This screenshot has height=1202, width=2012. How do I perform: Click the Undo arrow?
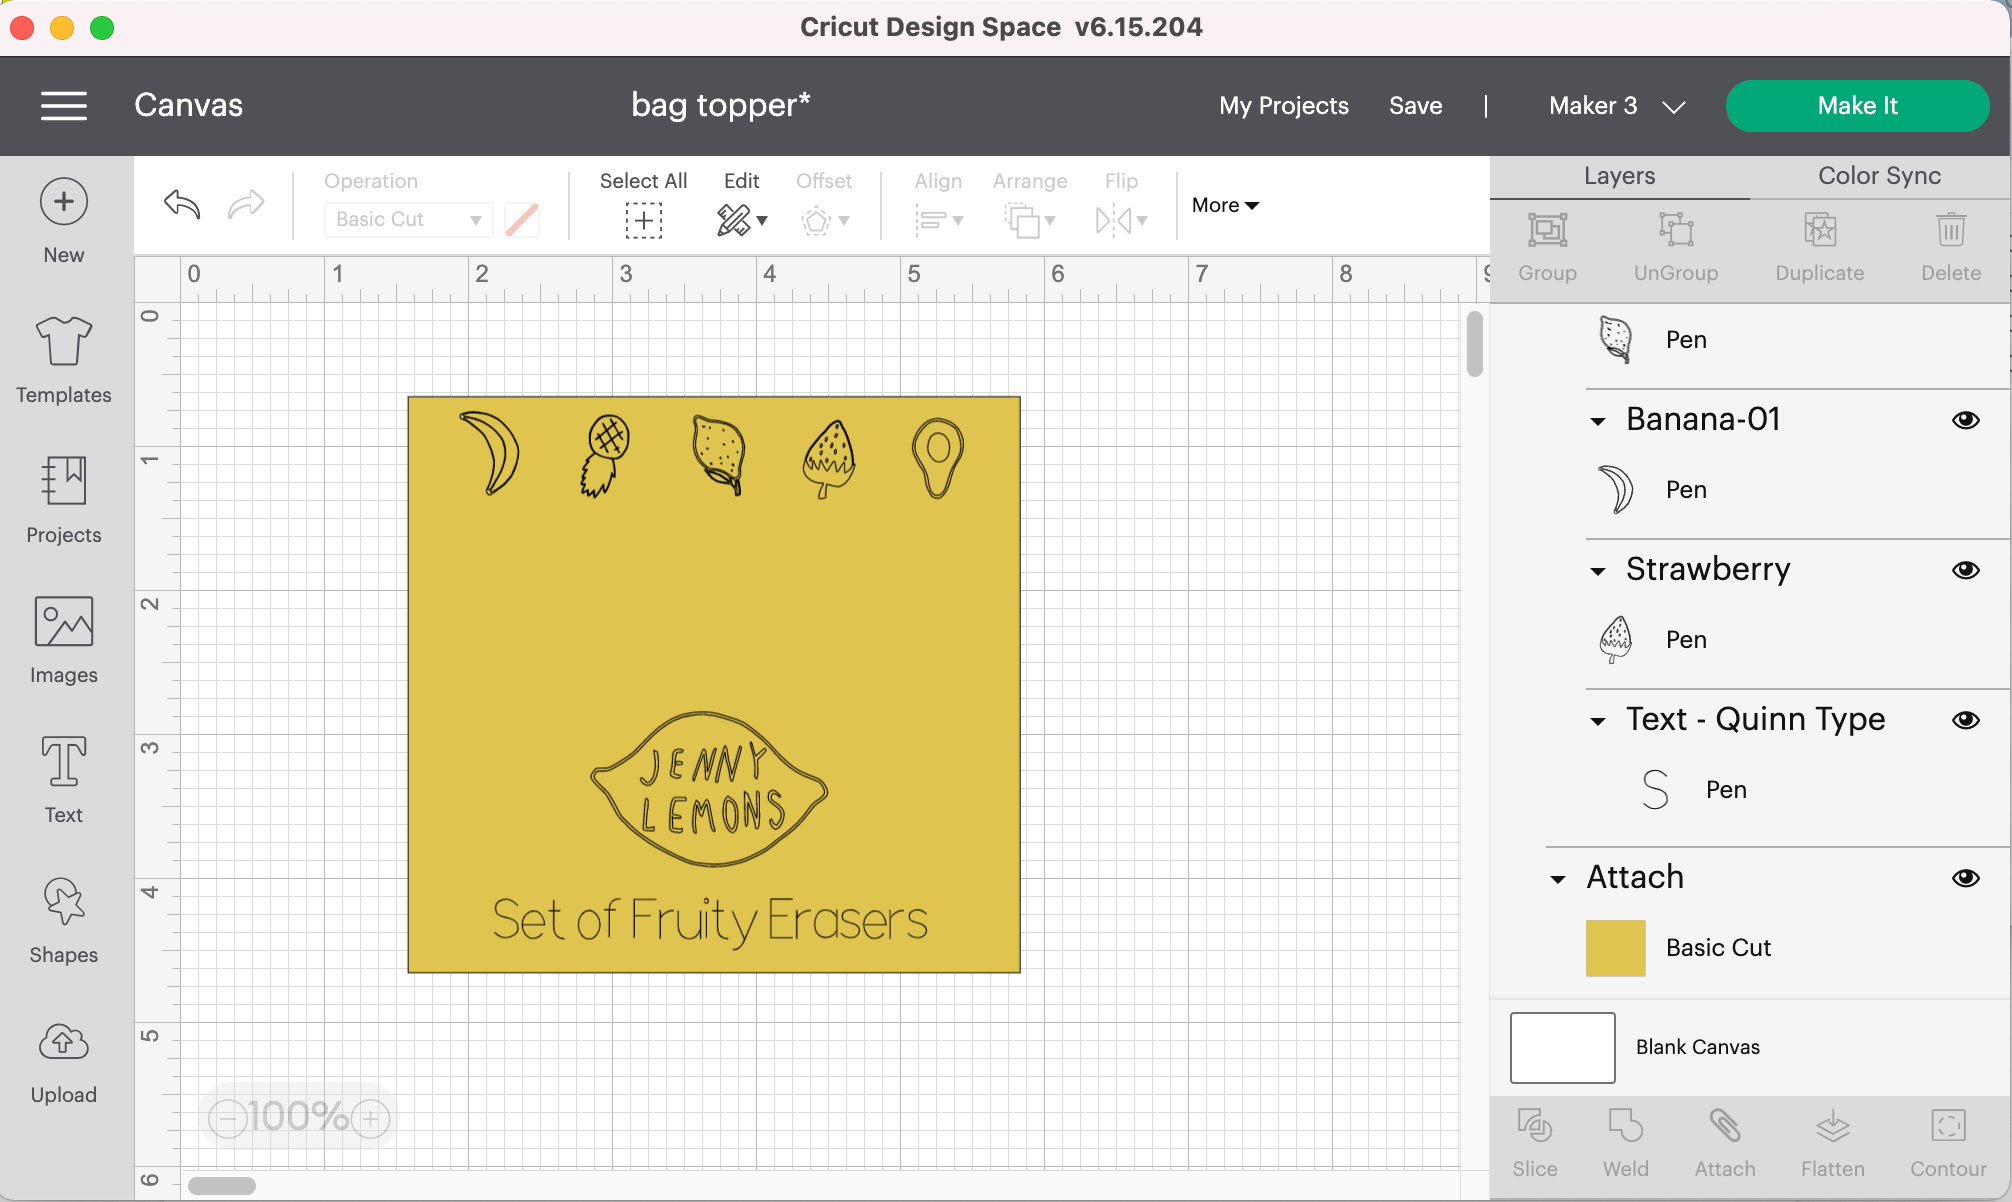182,205
